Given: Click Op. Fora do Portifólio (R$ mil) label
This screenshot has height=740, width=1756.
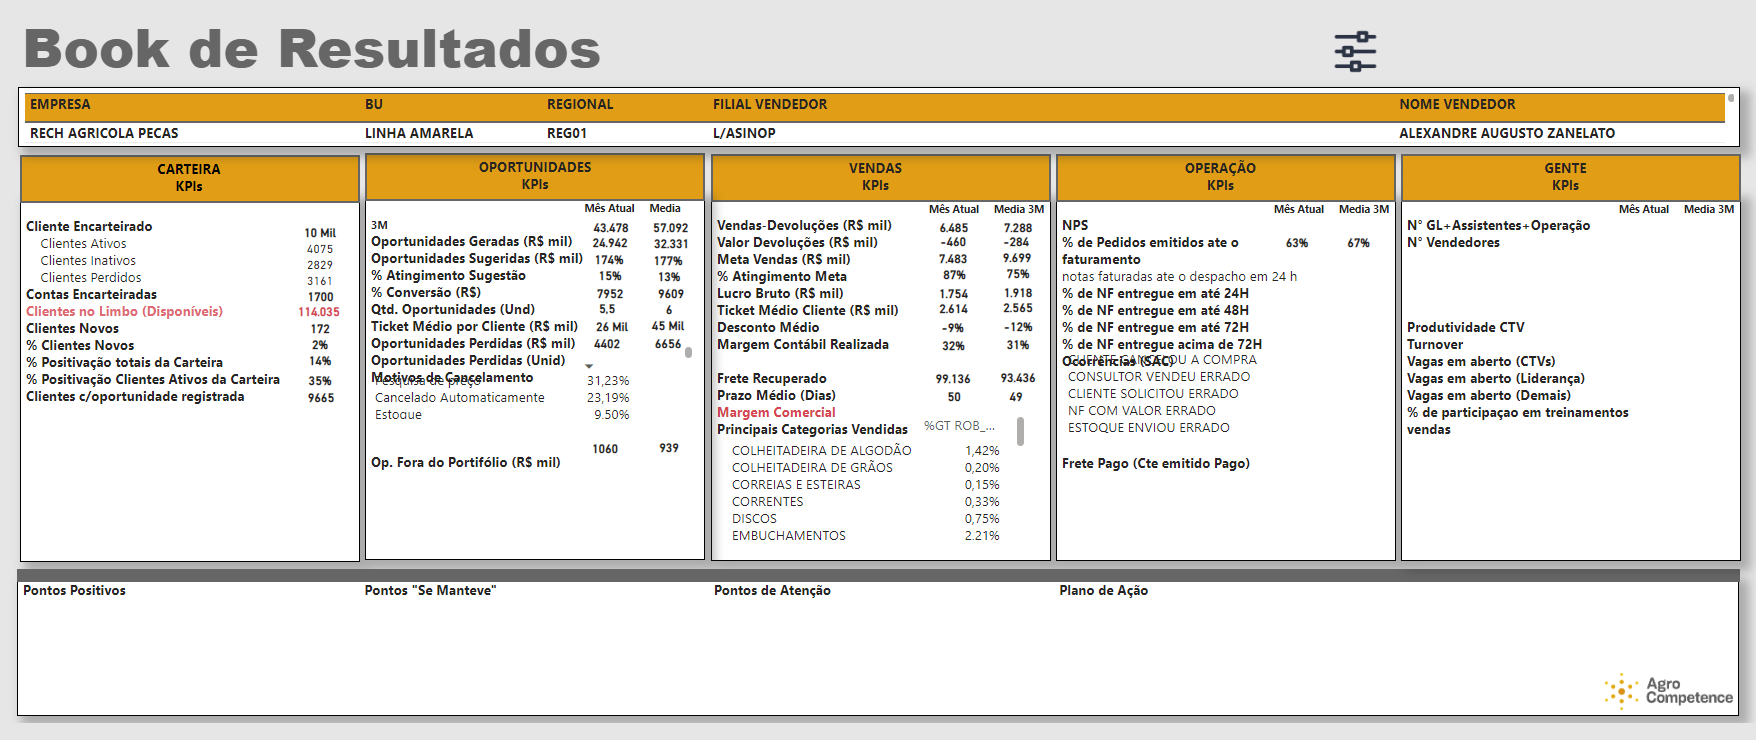Looking at the screenshot, I should pyautogui.click(x=466, y=463).
